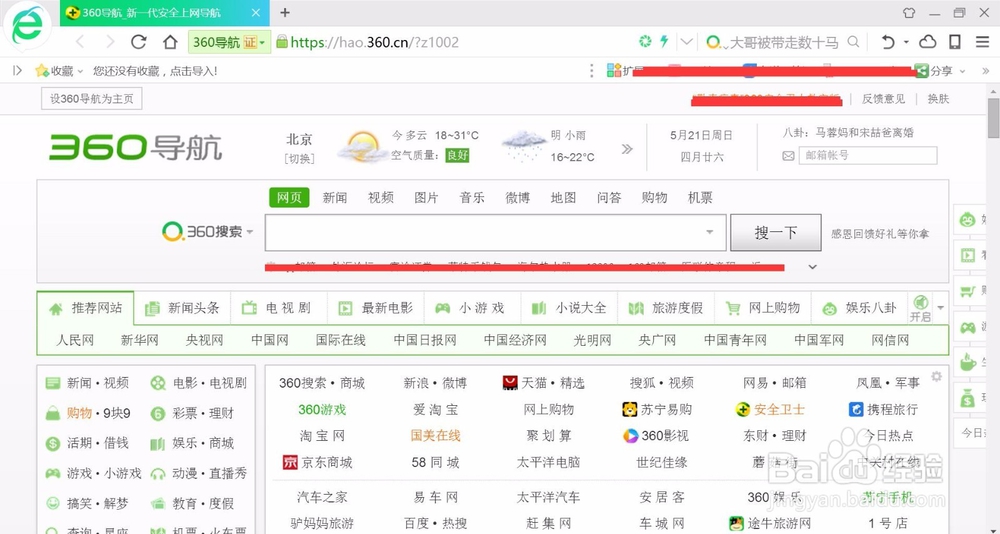Image resolution: width=1000 pixels, height=534 pixels.
Task: Open 淘宝网 link
Action: pos(322,436)
